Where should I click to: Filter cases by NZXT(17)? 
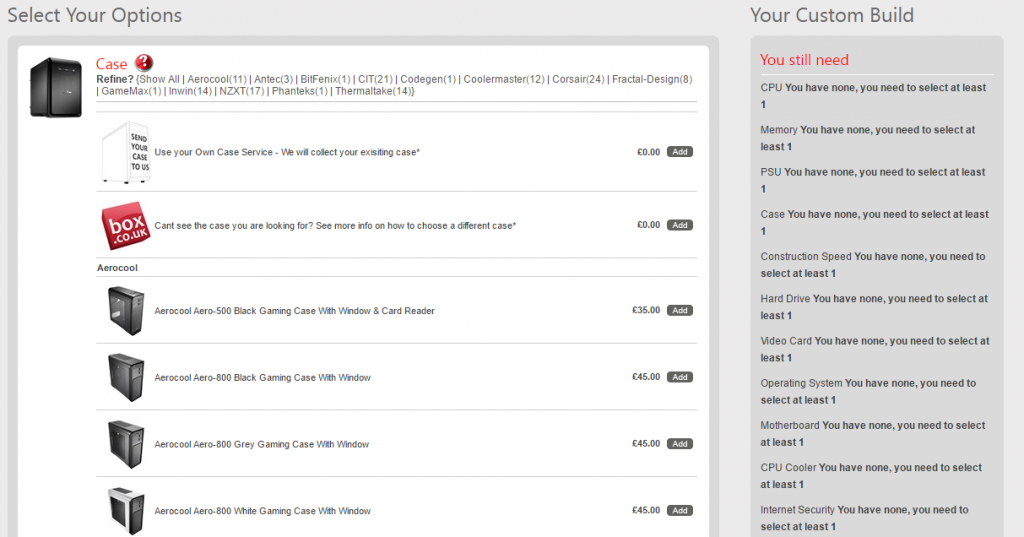pos(242,91)
